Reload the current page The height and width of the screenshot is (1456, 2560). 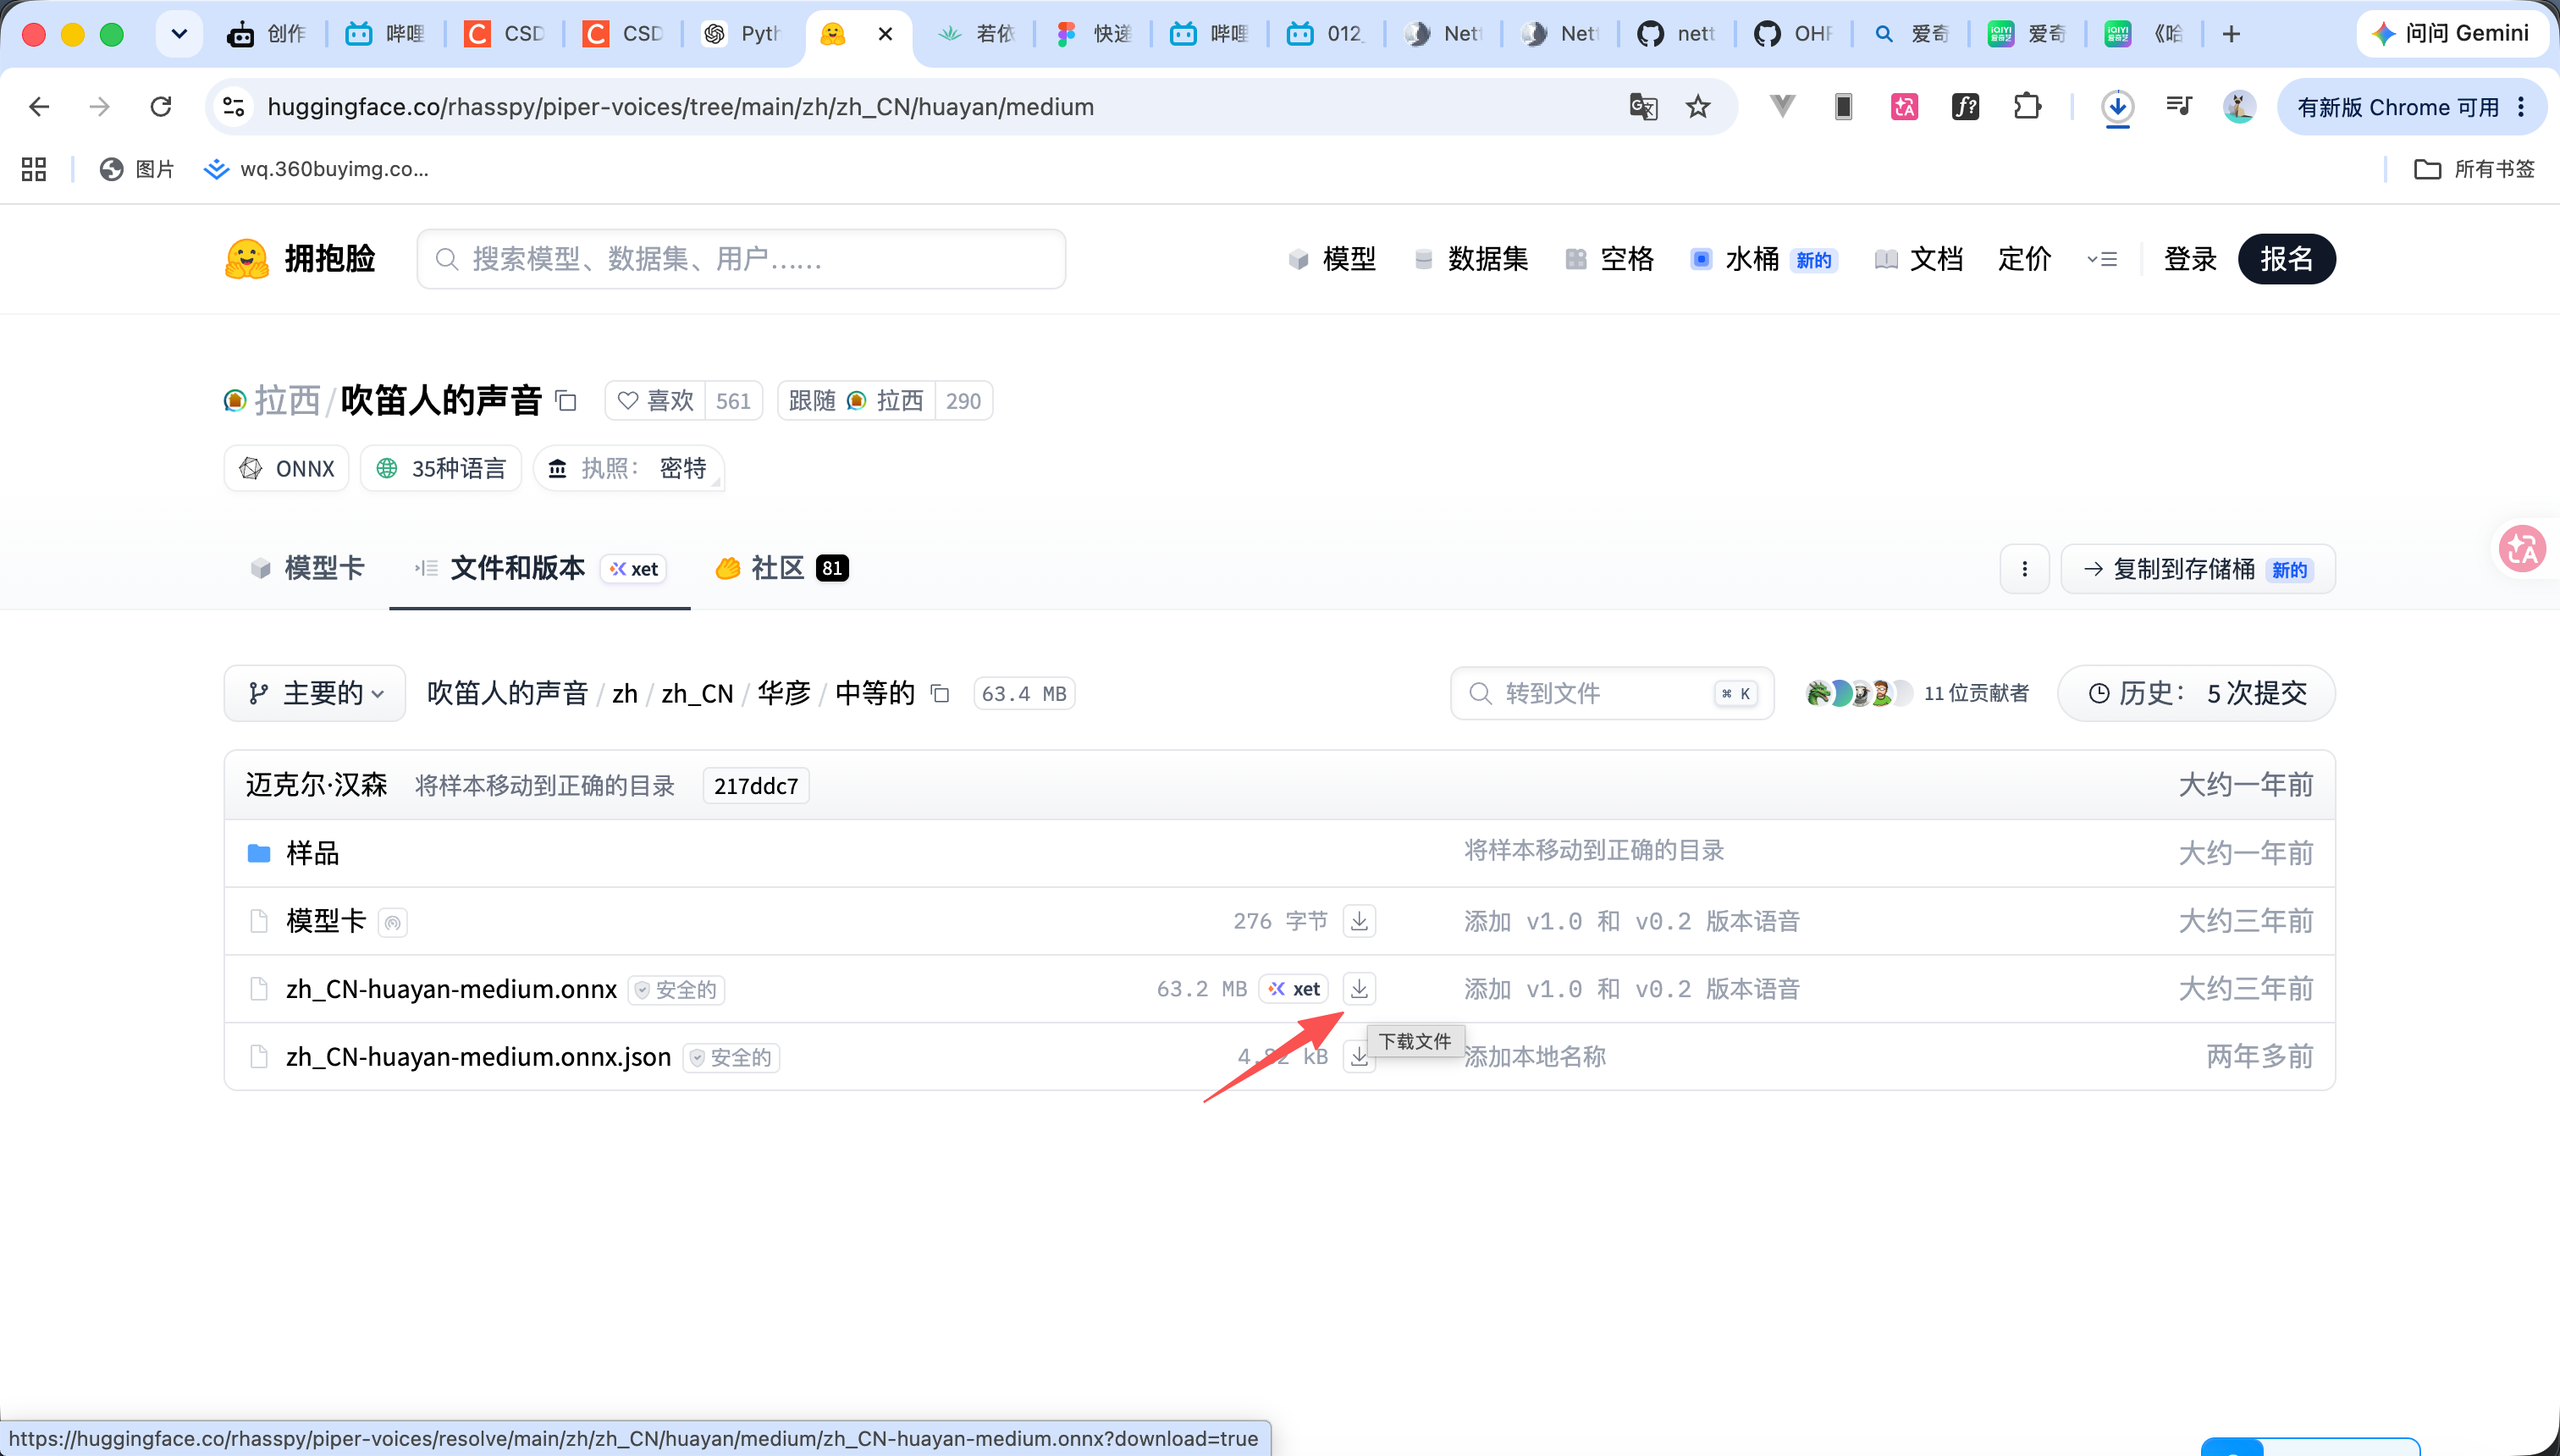(x=160, y=106)
